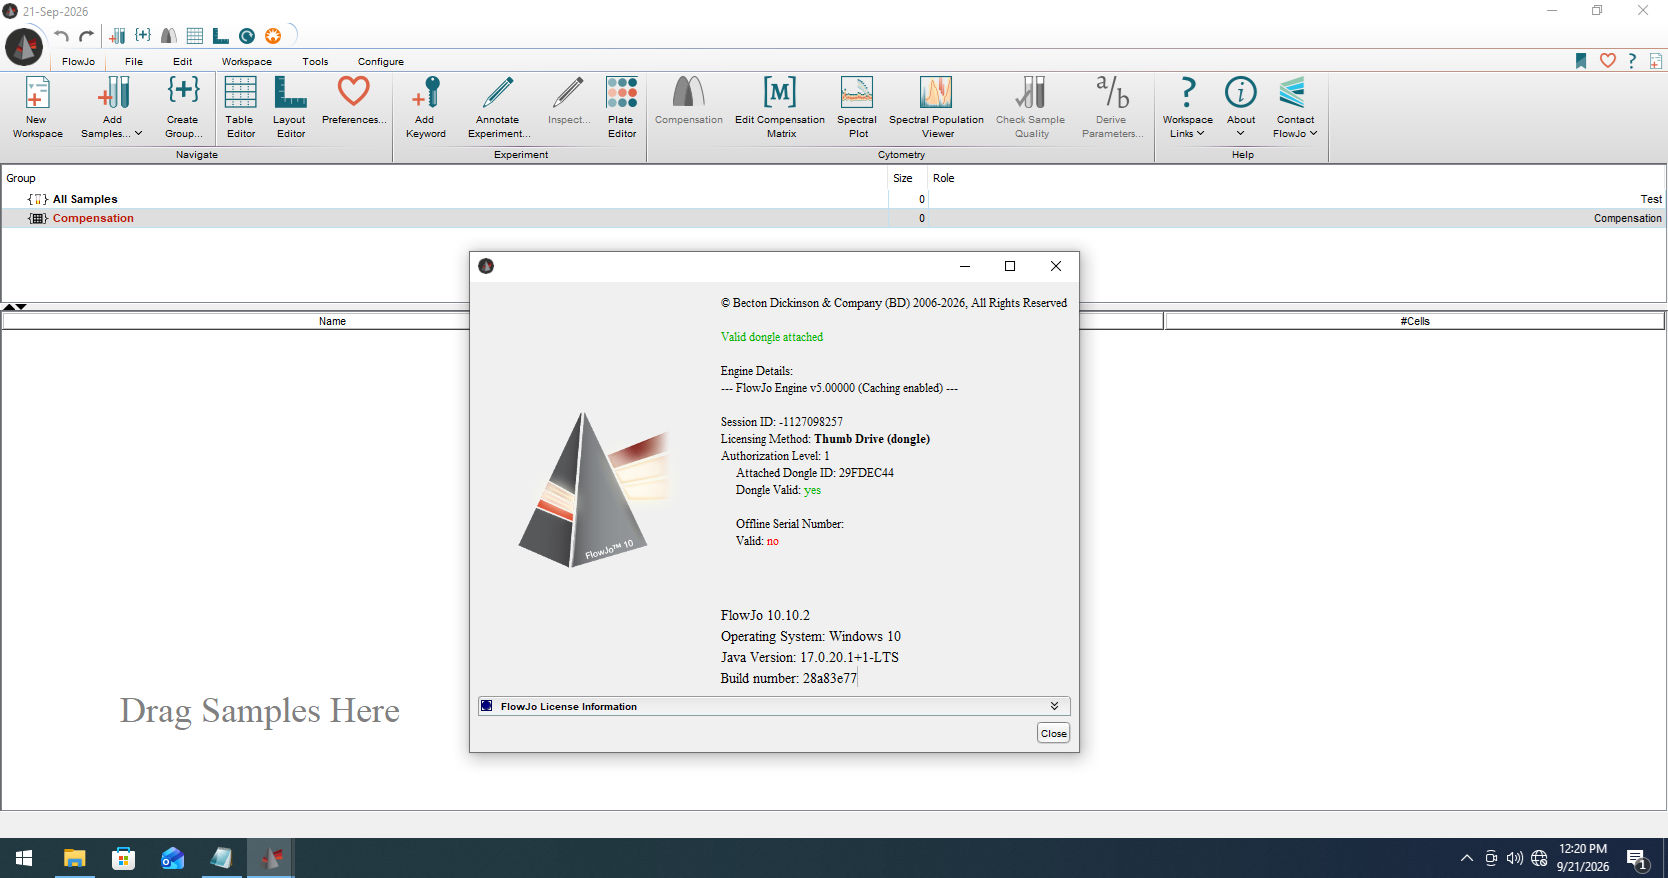Click the teal bookmark icon at top right

click(1581, 61)
